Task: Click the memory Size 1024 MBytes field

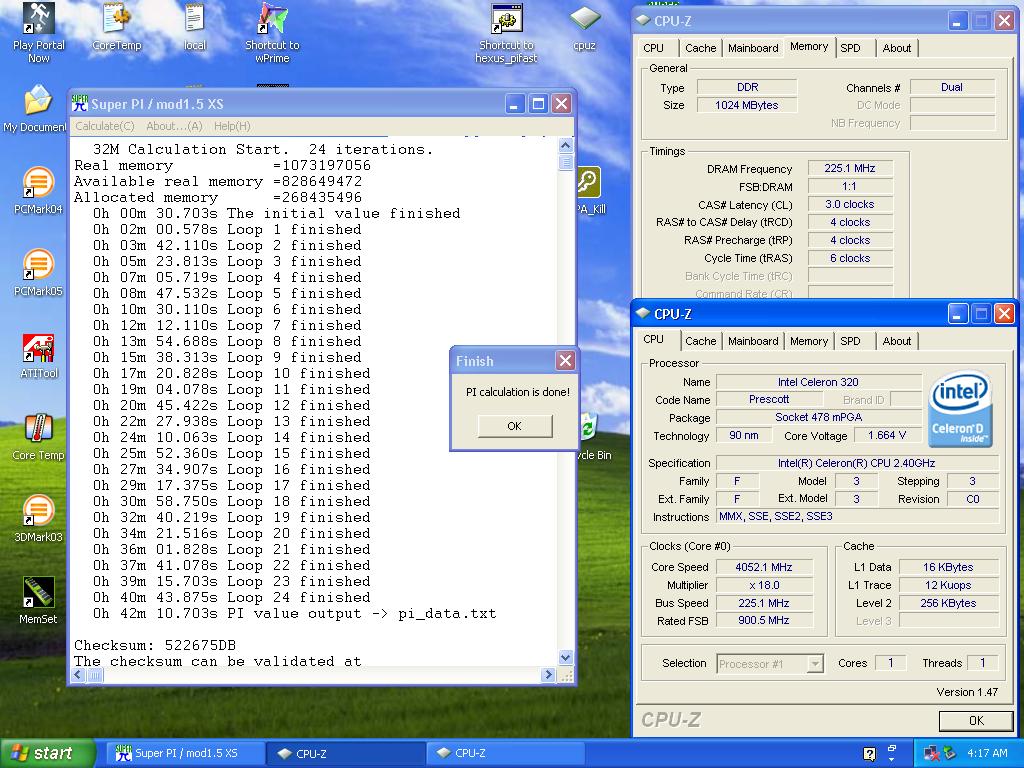Action: [x=747, y=105]
